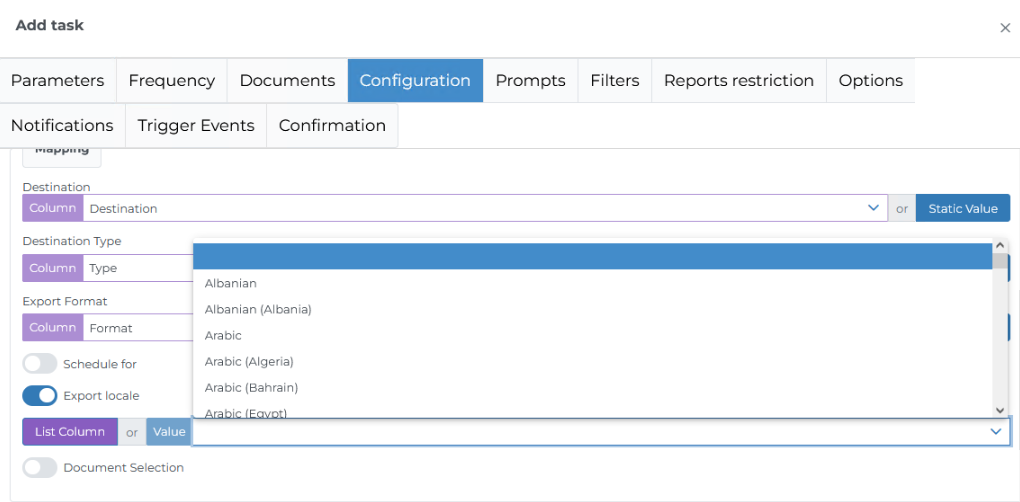
Task: Click the Value button beside List Column
Action: click(169, 432)
